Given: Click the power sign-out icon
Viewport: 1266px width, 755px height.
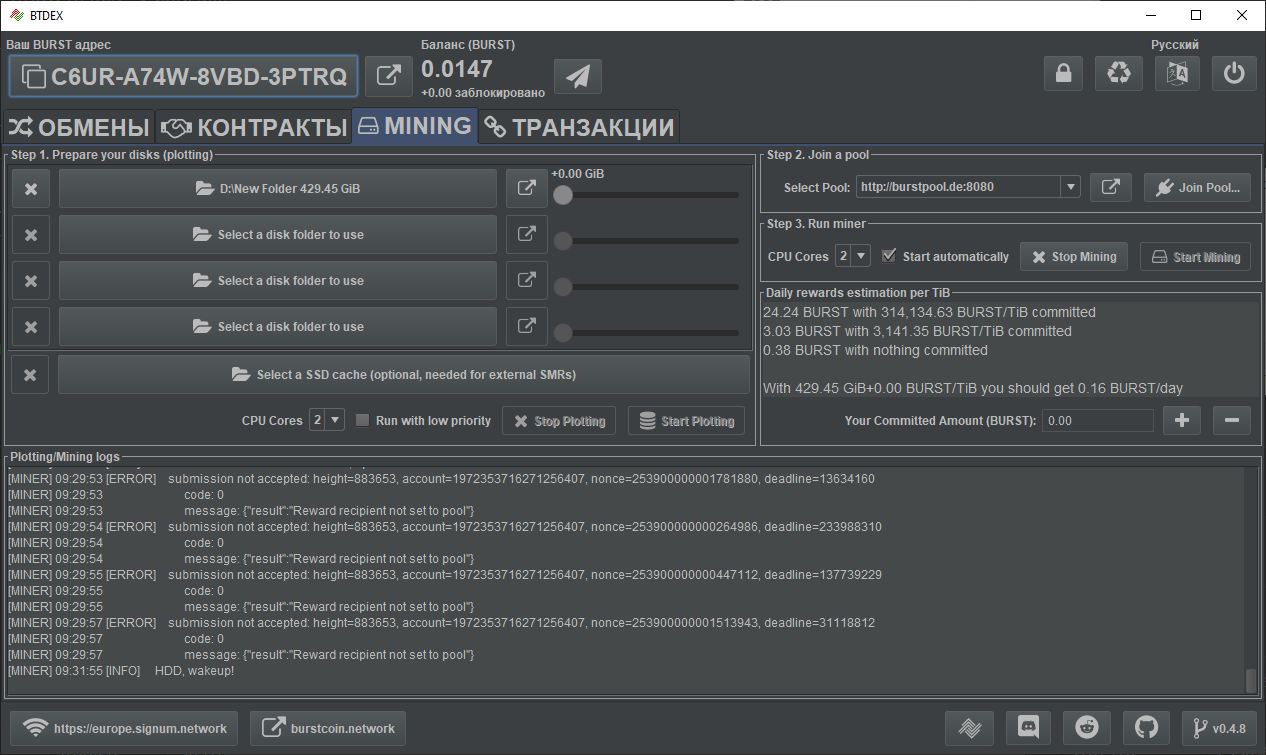Looking at the screenshot, I should pyautogui.click(x=1234, y=73).
